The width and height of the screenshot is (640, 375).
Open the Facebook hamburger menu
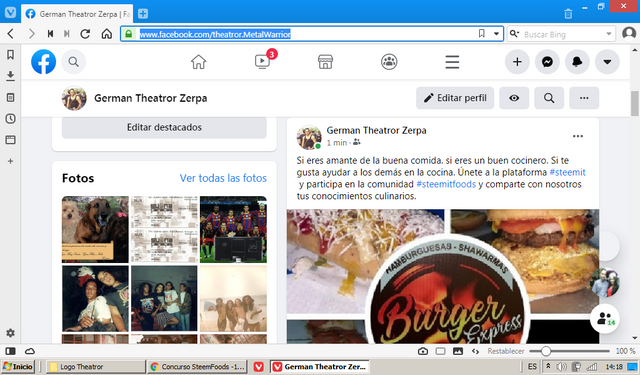click(x=452, y=62)
